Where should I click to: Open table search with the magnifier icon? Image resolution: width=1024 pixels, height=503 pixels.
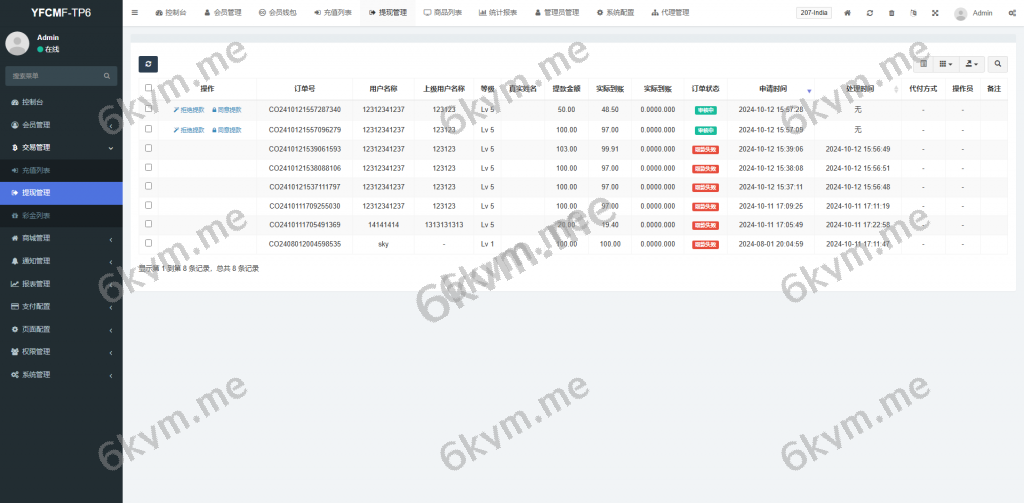998,64
